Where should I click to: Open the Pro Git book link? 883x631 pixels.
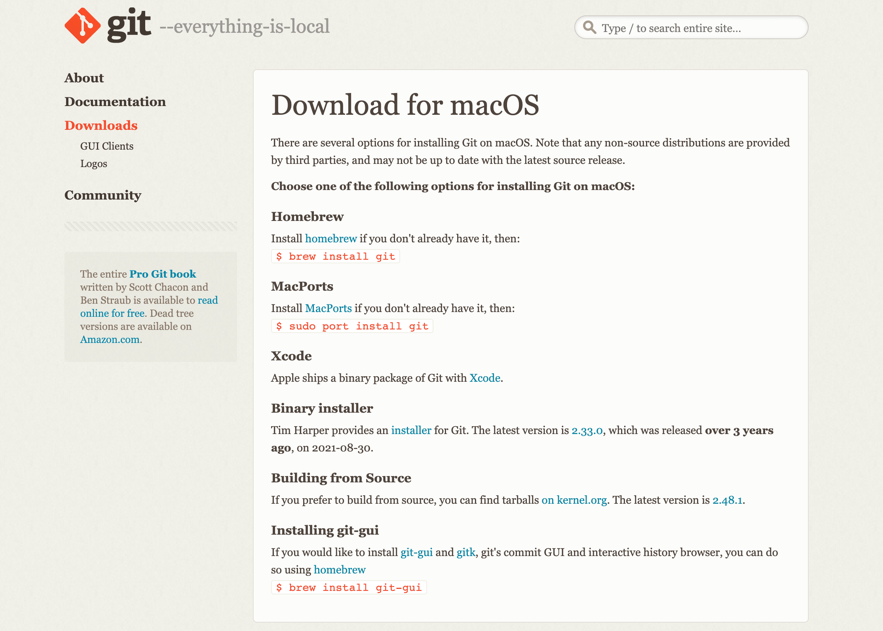(x=163, y=274)
